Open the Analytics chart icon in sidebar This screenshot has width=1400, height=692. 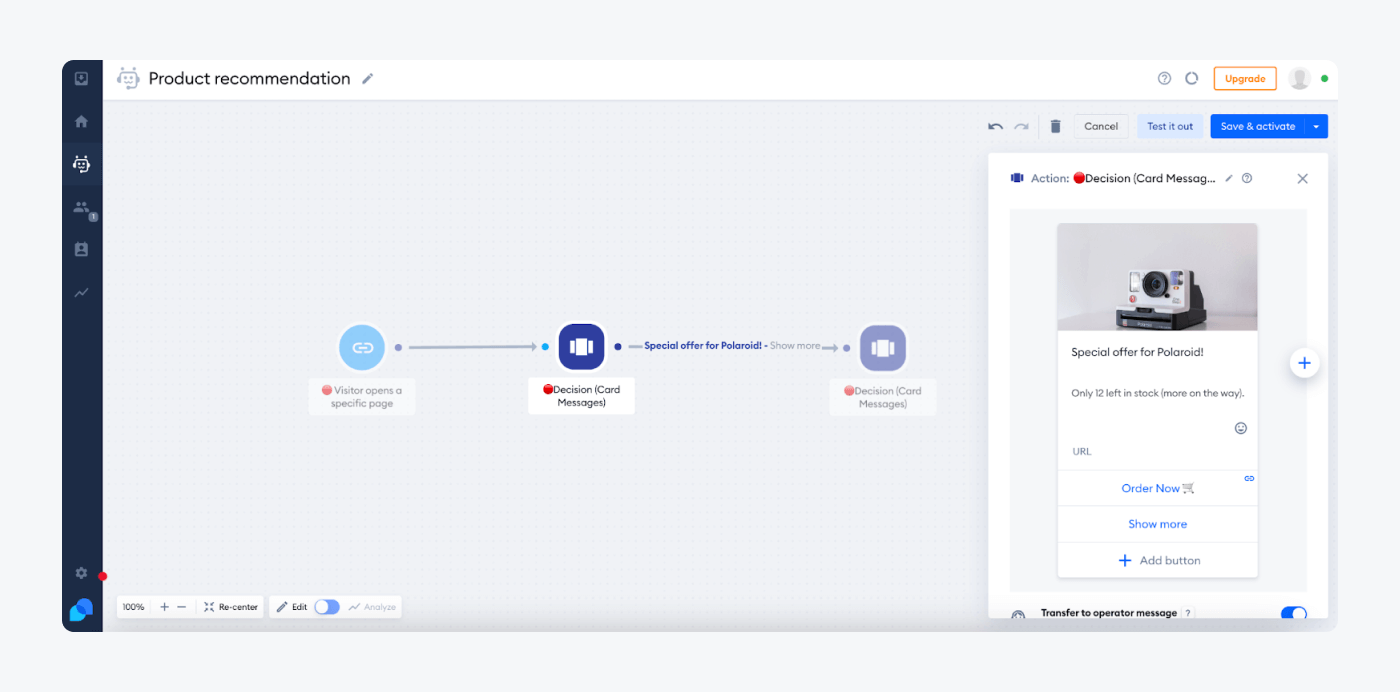click(81, 293)
